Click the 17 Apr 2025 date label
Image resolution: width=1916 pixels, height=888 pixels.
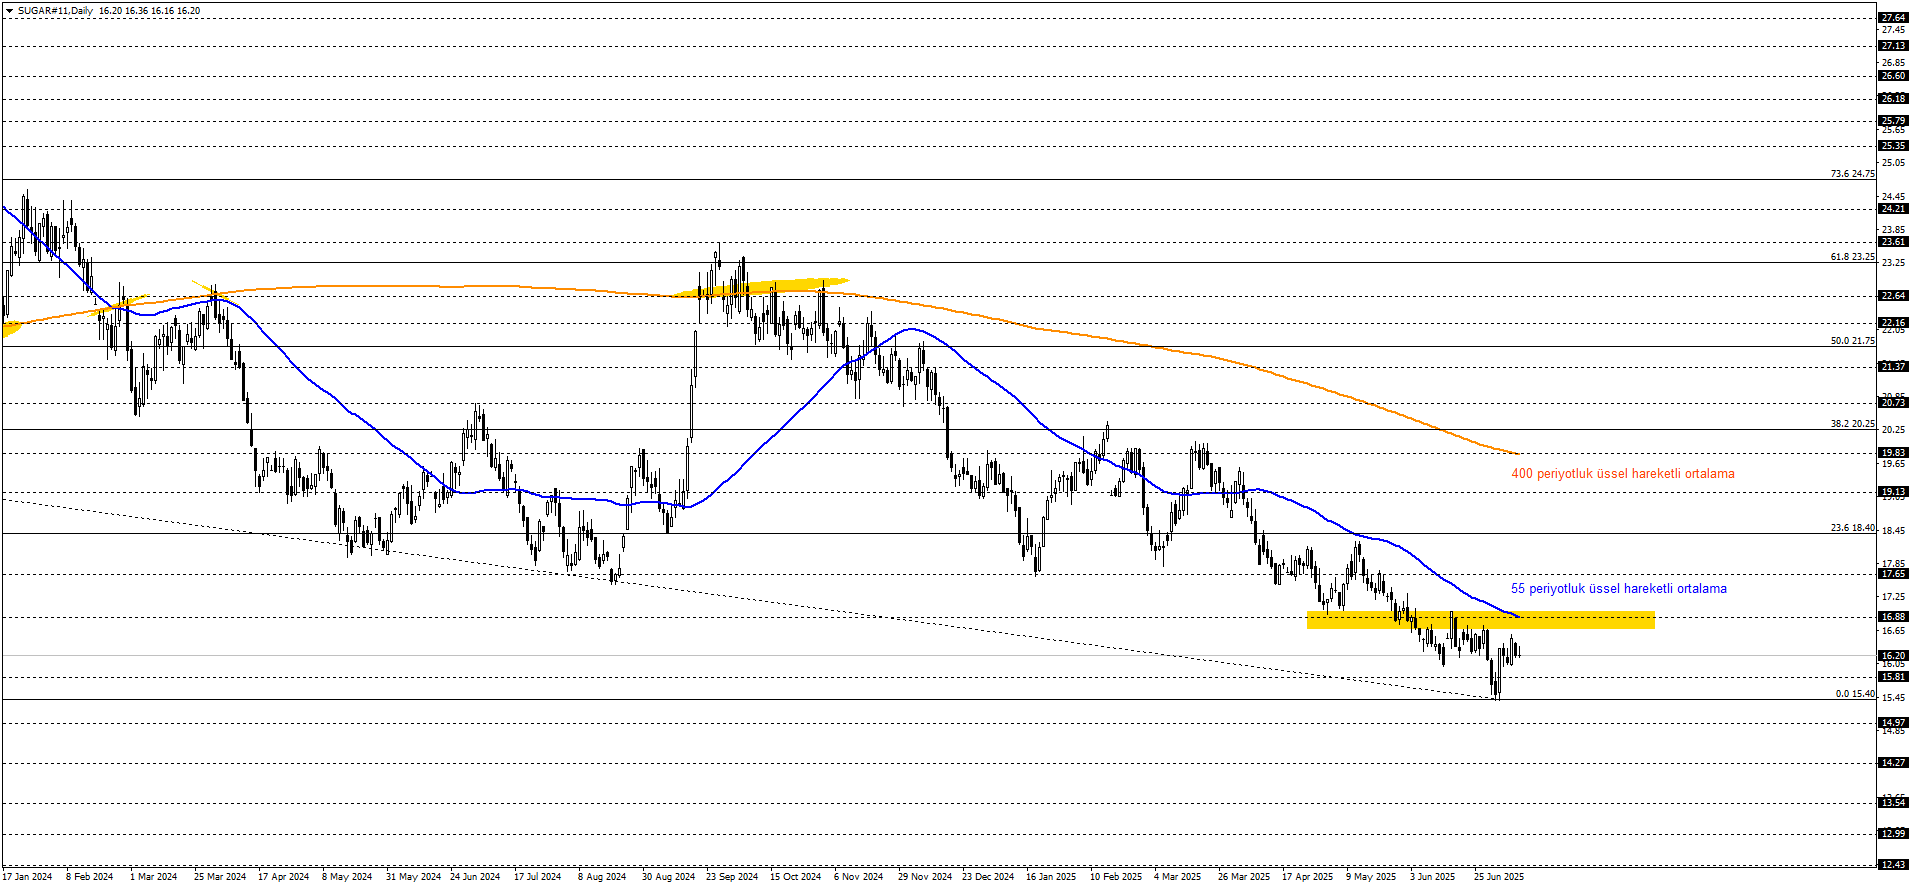1308,877
